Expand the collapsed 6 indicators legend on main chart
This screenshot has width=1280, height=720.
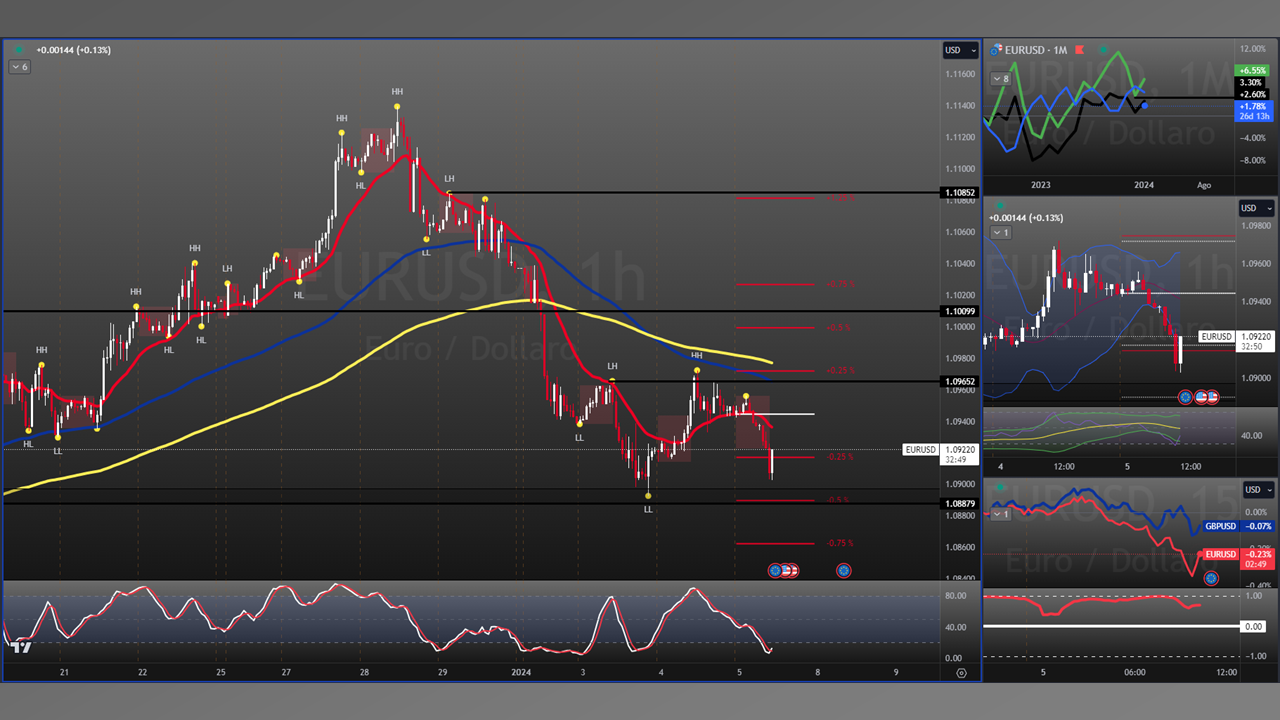pyautogui.click(x=20, y=67)
